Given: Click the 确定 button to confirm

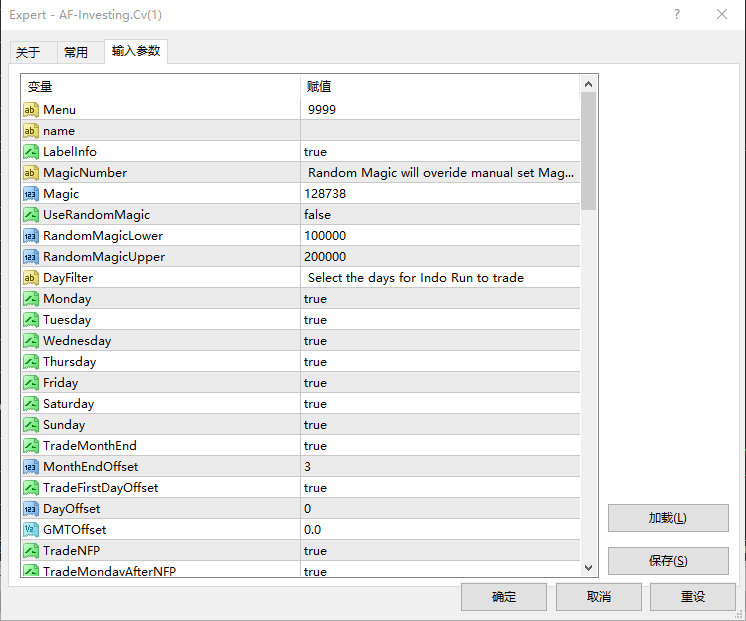Looking at the screenshot, I should pos(504,597).
